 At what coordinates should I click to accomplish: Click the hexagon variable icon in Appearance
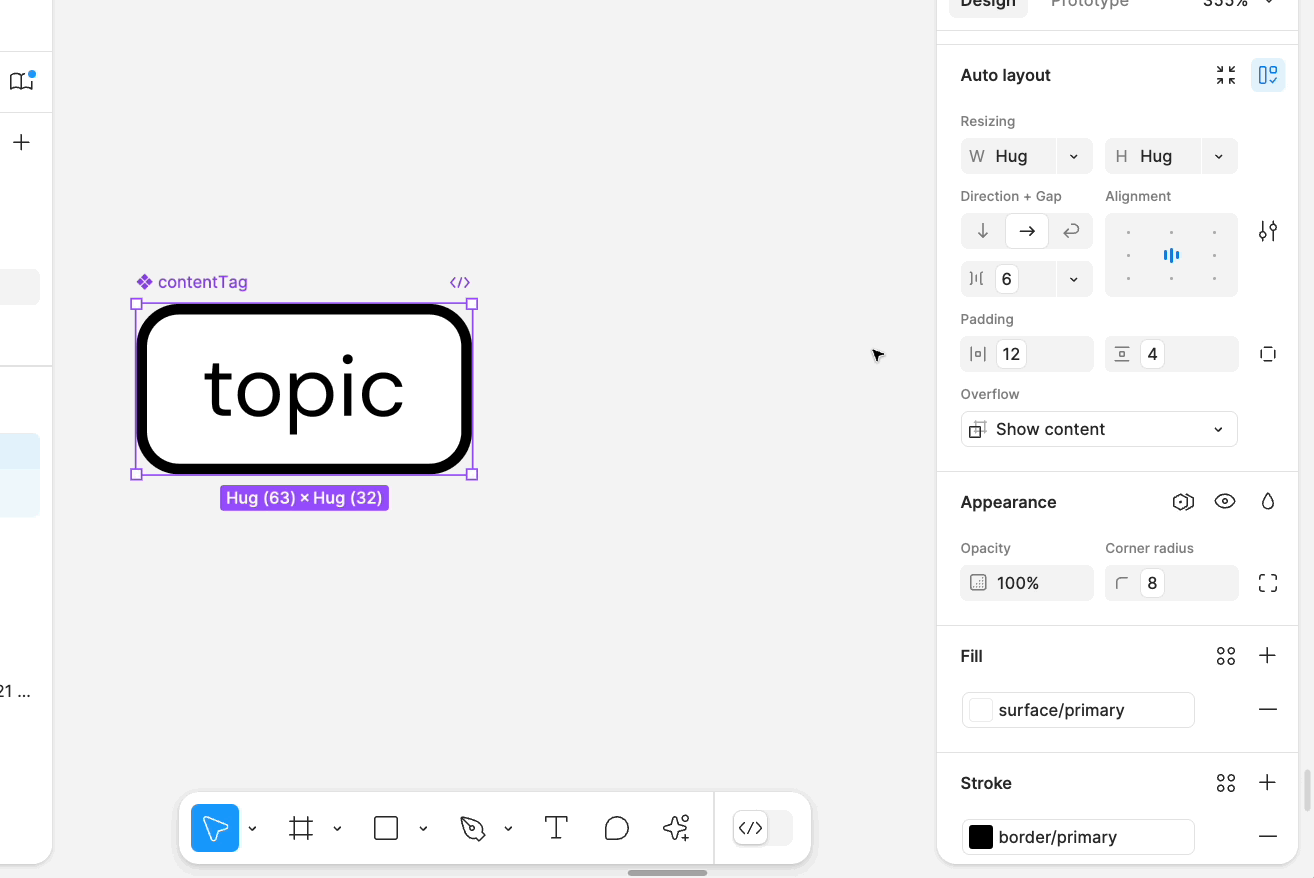click(x=1183, y=502)
